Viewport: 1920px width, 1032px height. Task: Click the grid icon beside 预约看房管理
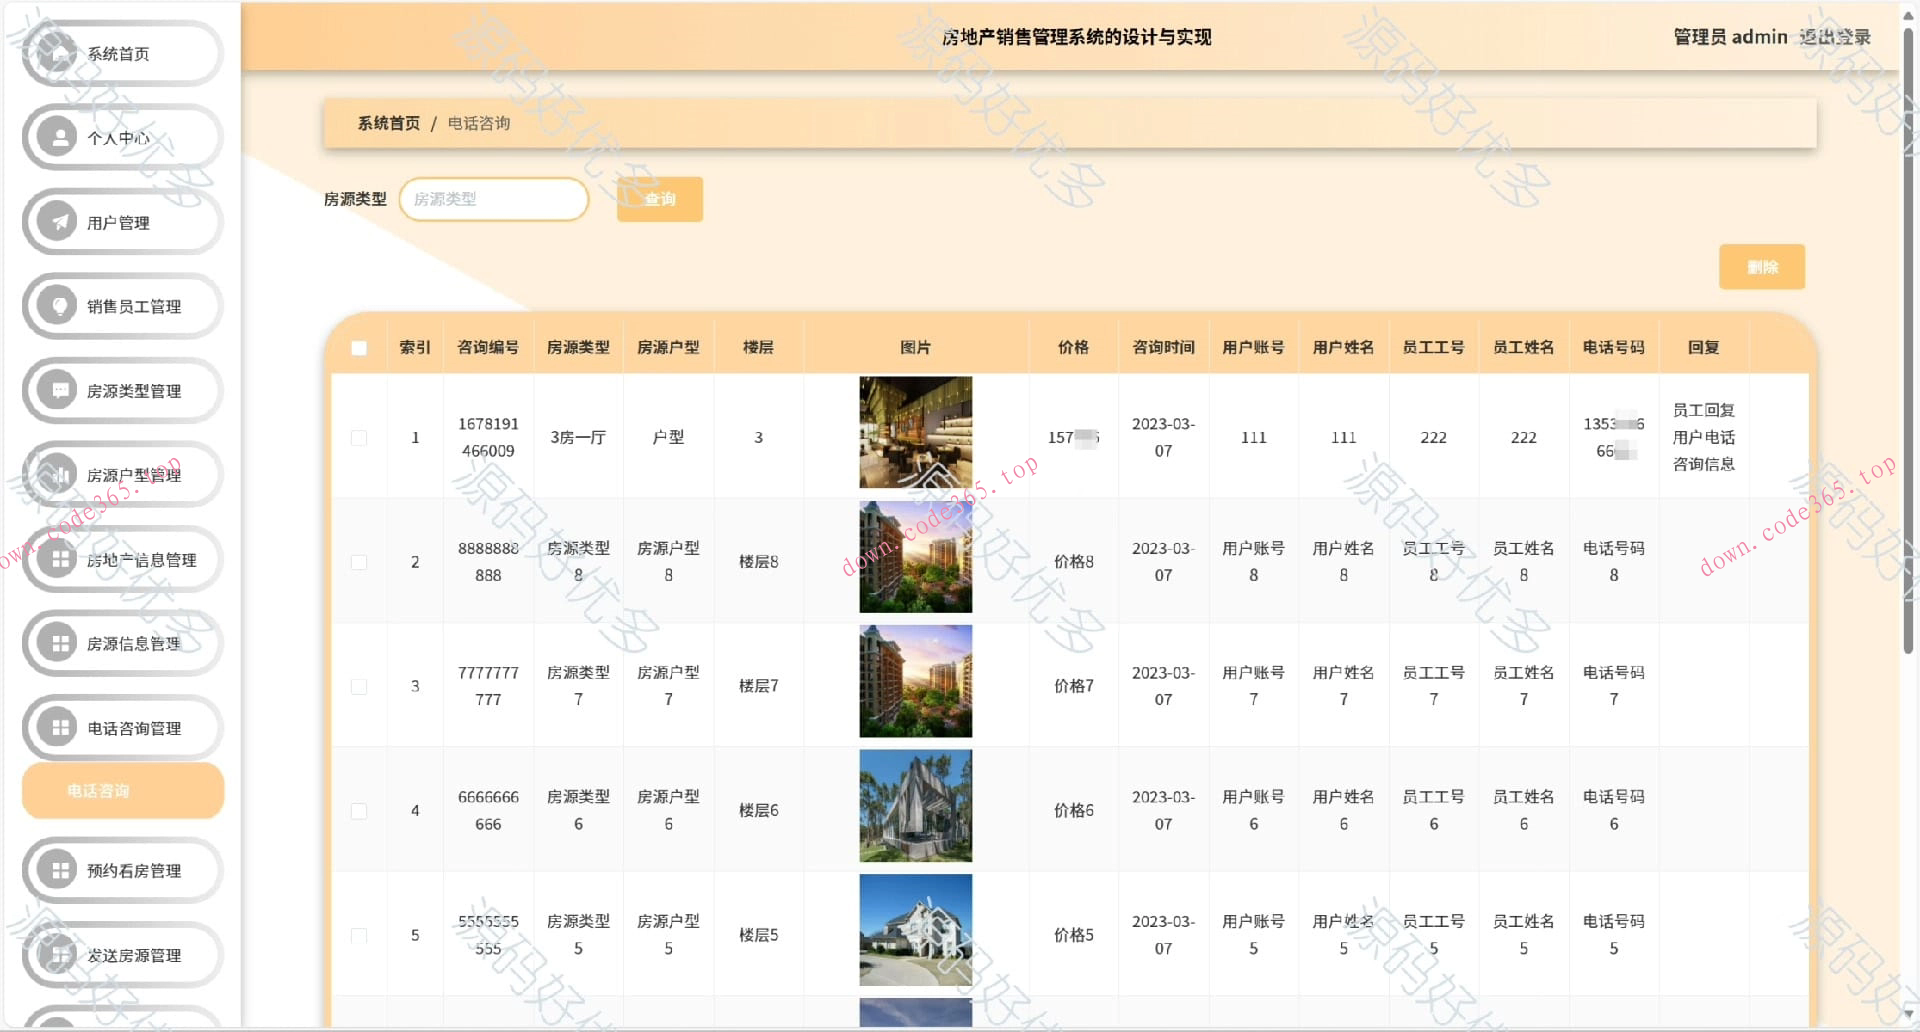(57, 870)
